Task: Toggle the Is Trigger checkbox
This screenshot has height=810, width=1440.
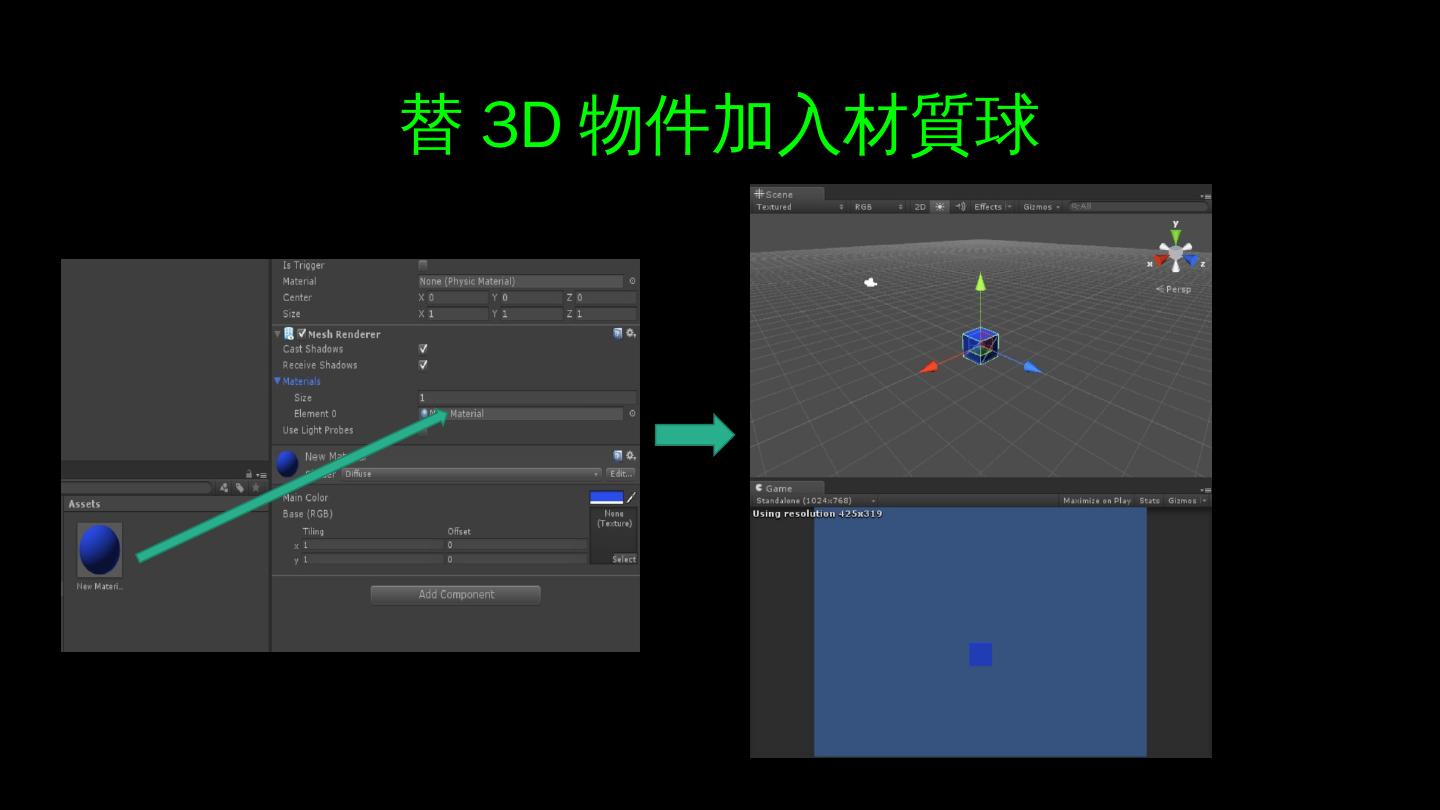Action: click(x=423, y=265)
